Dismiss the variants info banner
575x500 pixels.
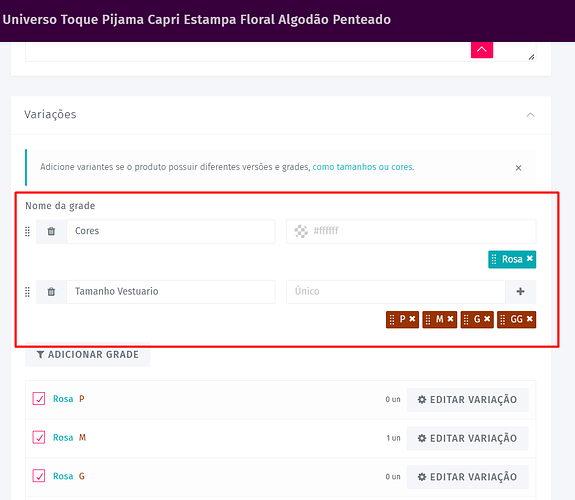coord(518,168)
